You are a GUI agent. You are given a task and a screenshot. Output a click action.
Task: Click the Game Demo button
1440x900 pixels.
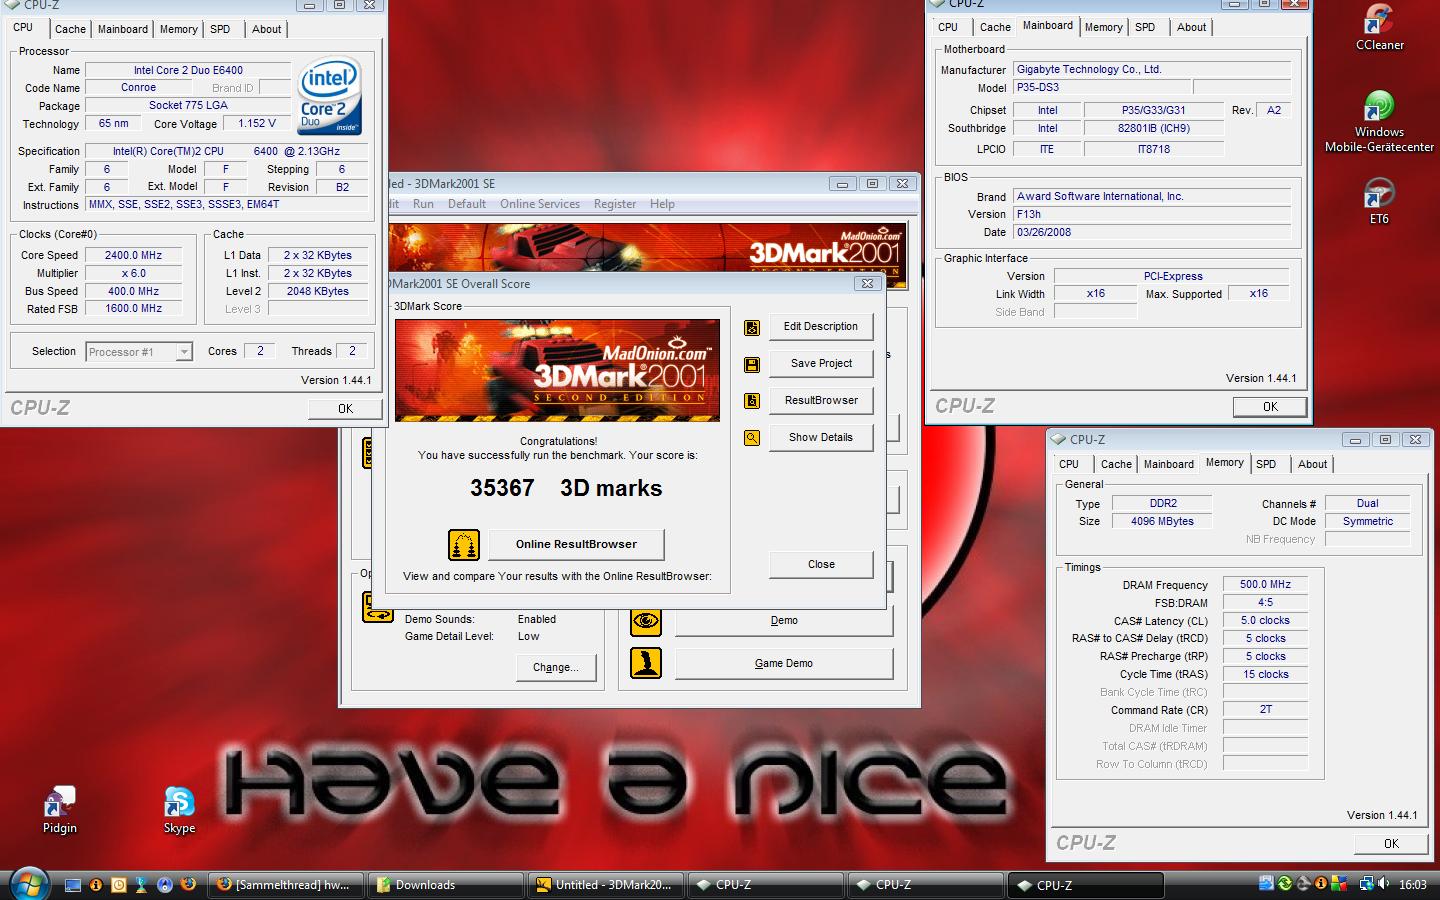coord(783,664)
